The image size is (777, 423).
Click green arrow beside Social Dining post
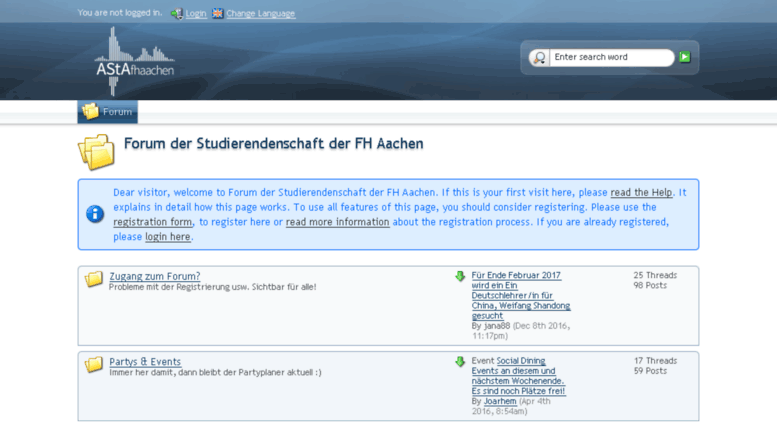pos(460,362)
